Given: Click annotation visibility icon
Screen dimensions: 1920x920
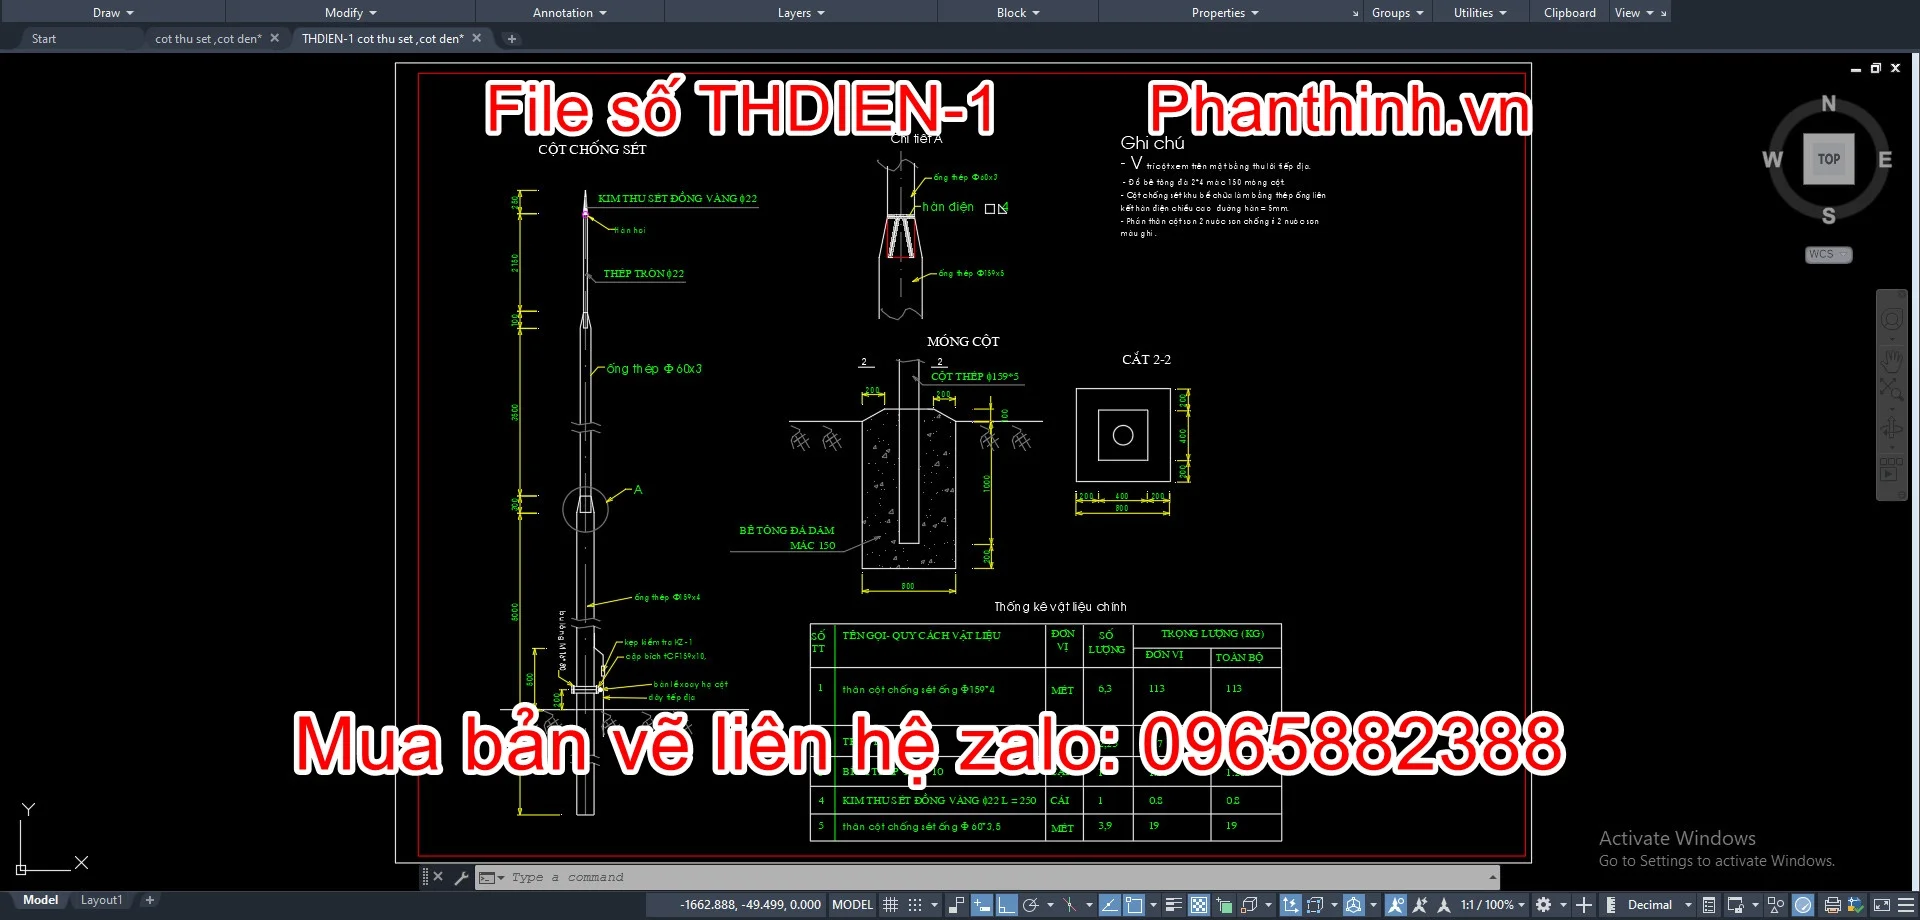Looking at the screenshot, I should (1396, 905).
